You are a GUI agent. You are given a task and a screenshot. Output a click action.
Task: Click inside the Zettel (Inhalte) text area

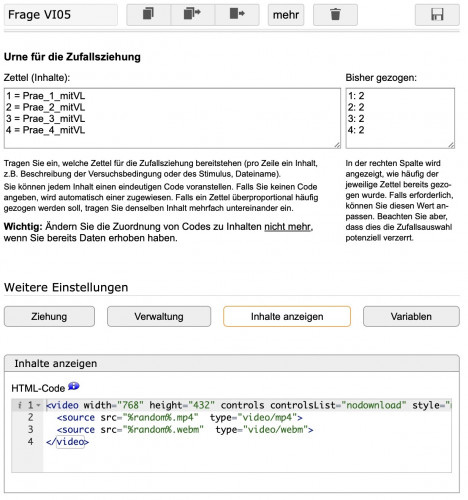(172, 118)
